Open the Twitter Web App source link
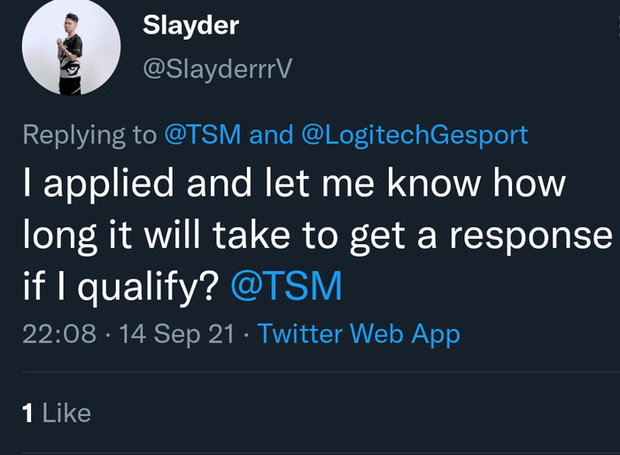Screen dimensions: 620x455 pyautogui.click(x=359, y=334)
